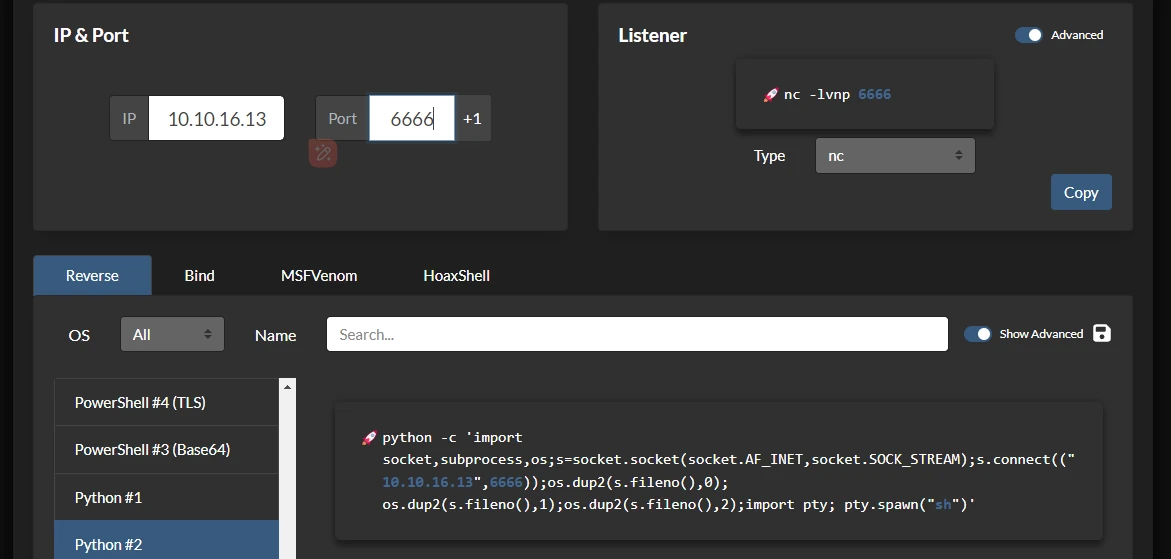
Task: Open the MSFVenom tab
Action: (x=319, y=275)
